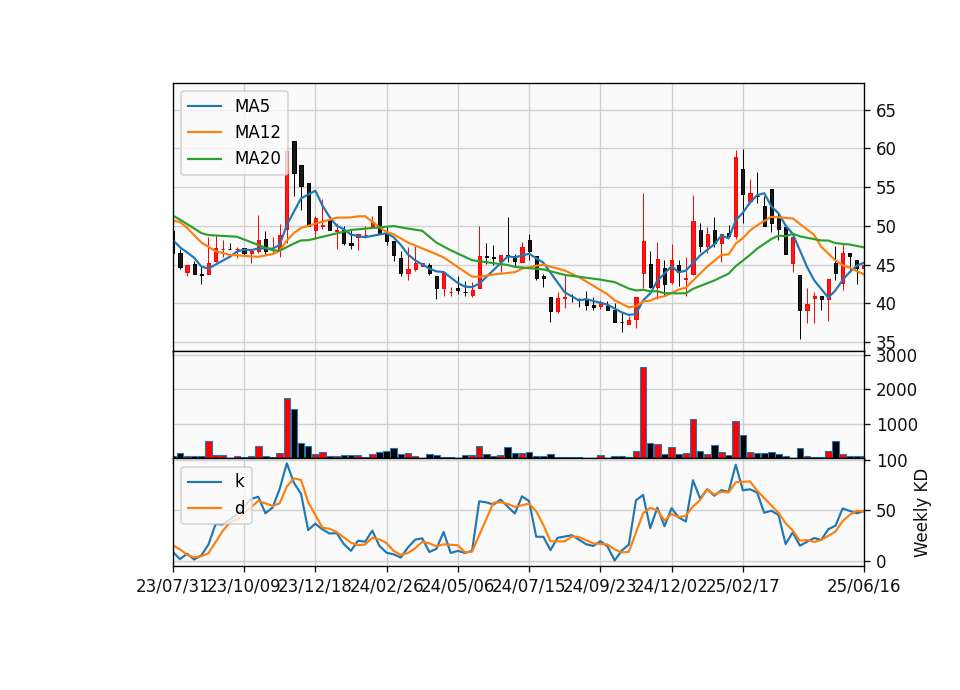Click the 24/02/26 date tick label

(386, 586)
